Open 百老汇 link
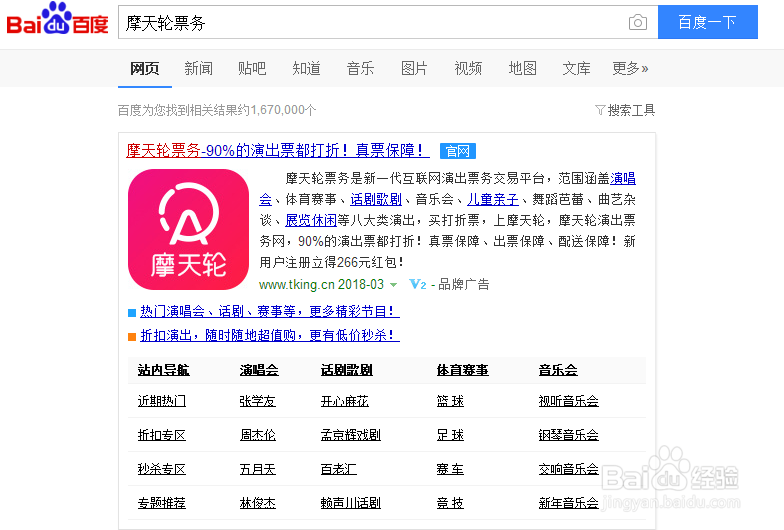784x530 pixels. coord(338,469)
